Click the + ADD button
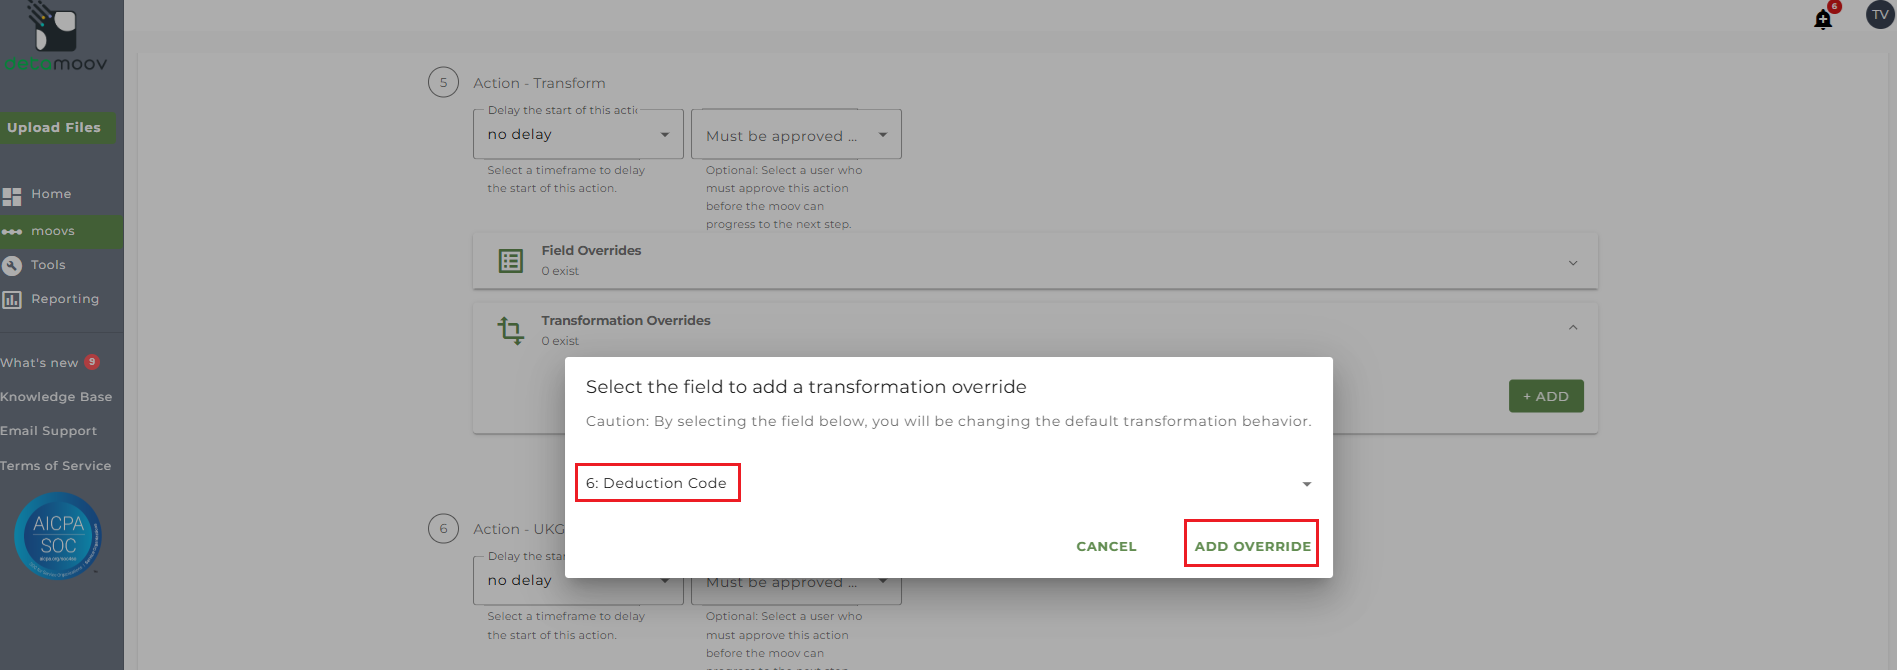This screenshot has height=670, width=1897. 1546,396
